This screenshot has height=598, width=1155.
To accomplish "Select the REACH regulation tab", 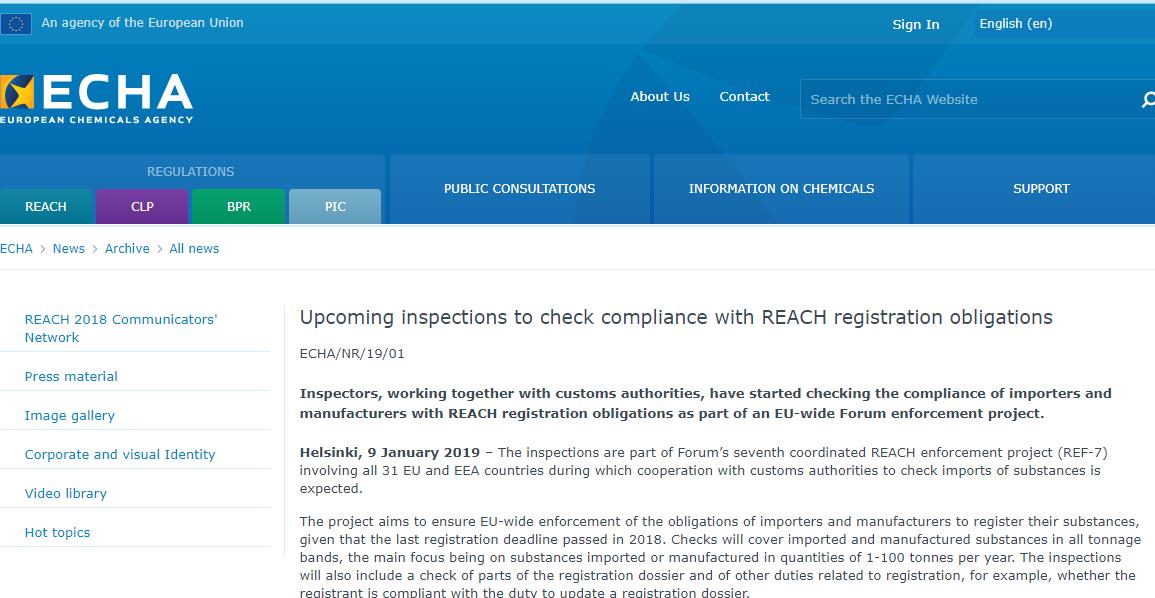I will 46,207.
